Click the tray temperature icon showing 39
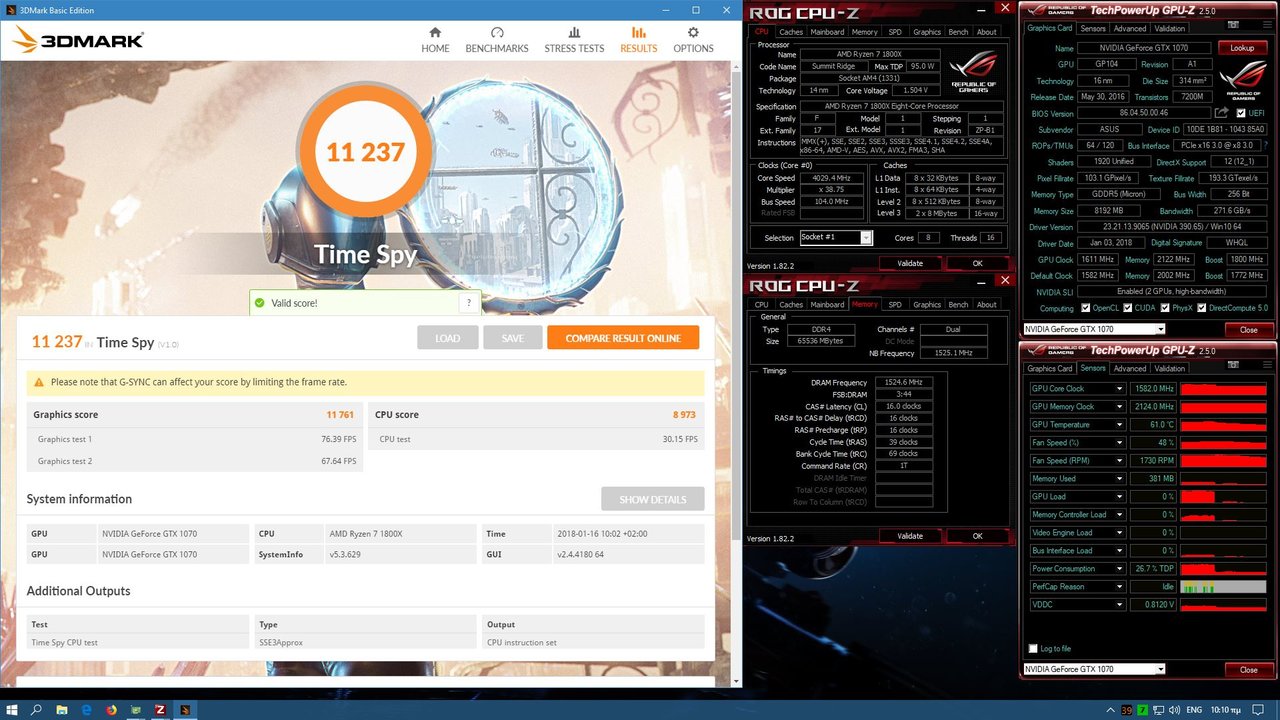 (x=1127, y=709)
